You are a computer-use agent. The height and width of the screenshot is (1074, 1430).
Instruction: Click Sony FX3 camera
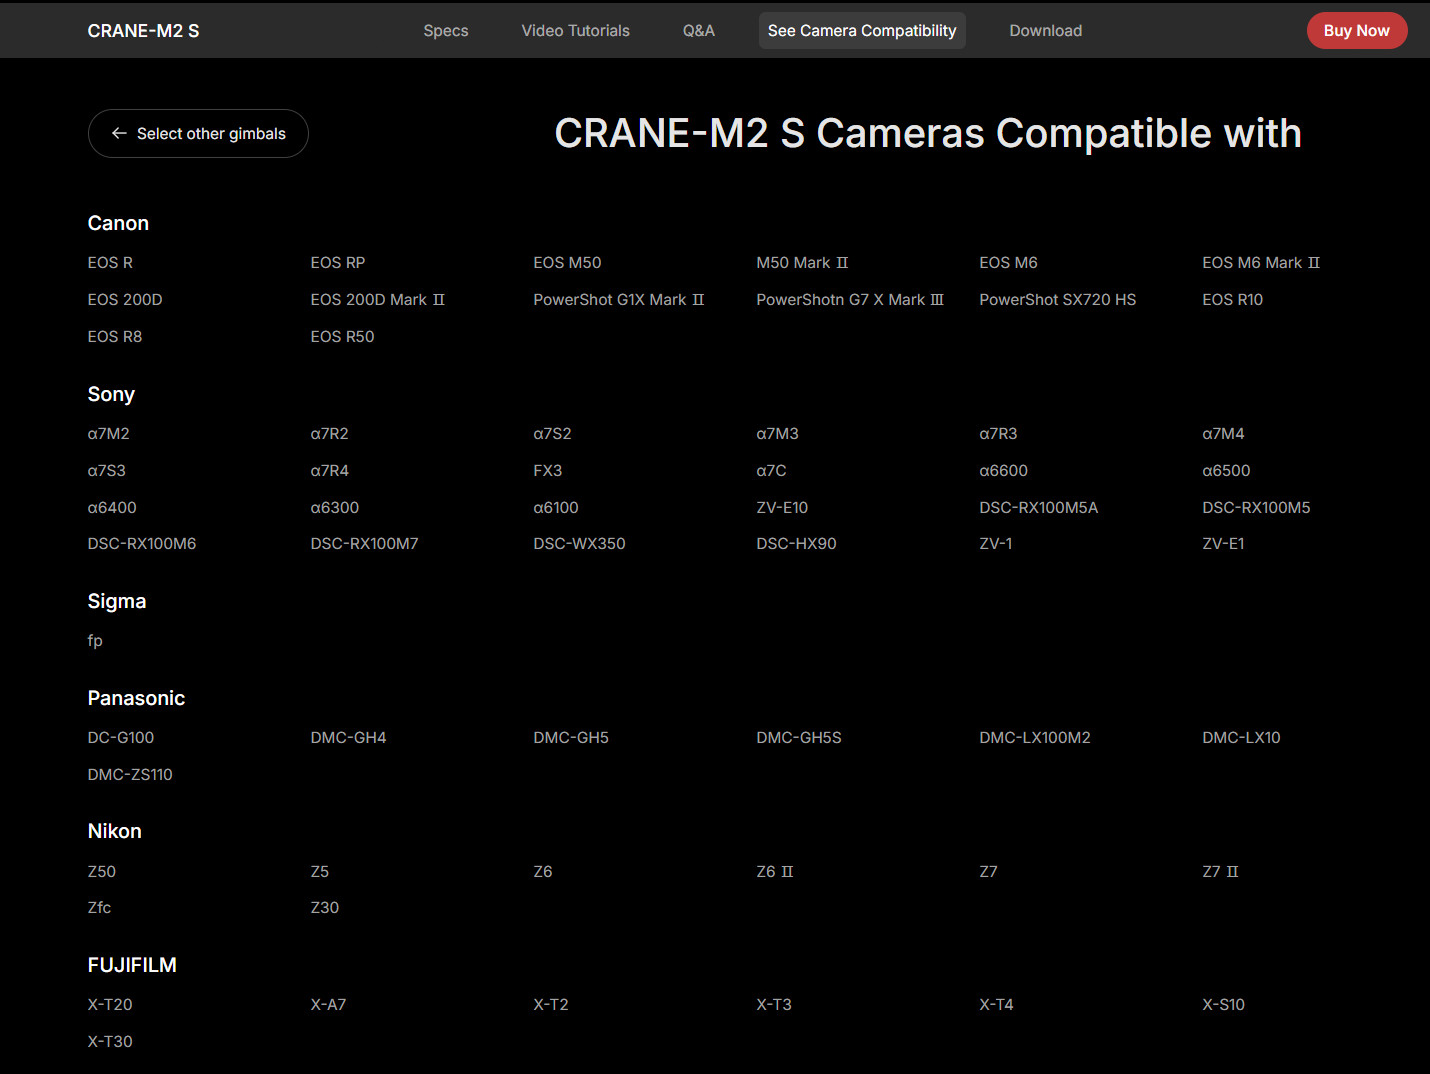pos(548,471)
